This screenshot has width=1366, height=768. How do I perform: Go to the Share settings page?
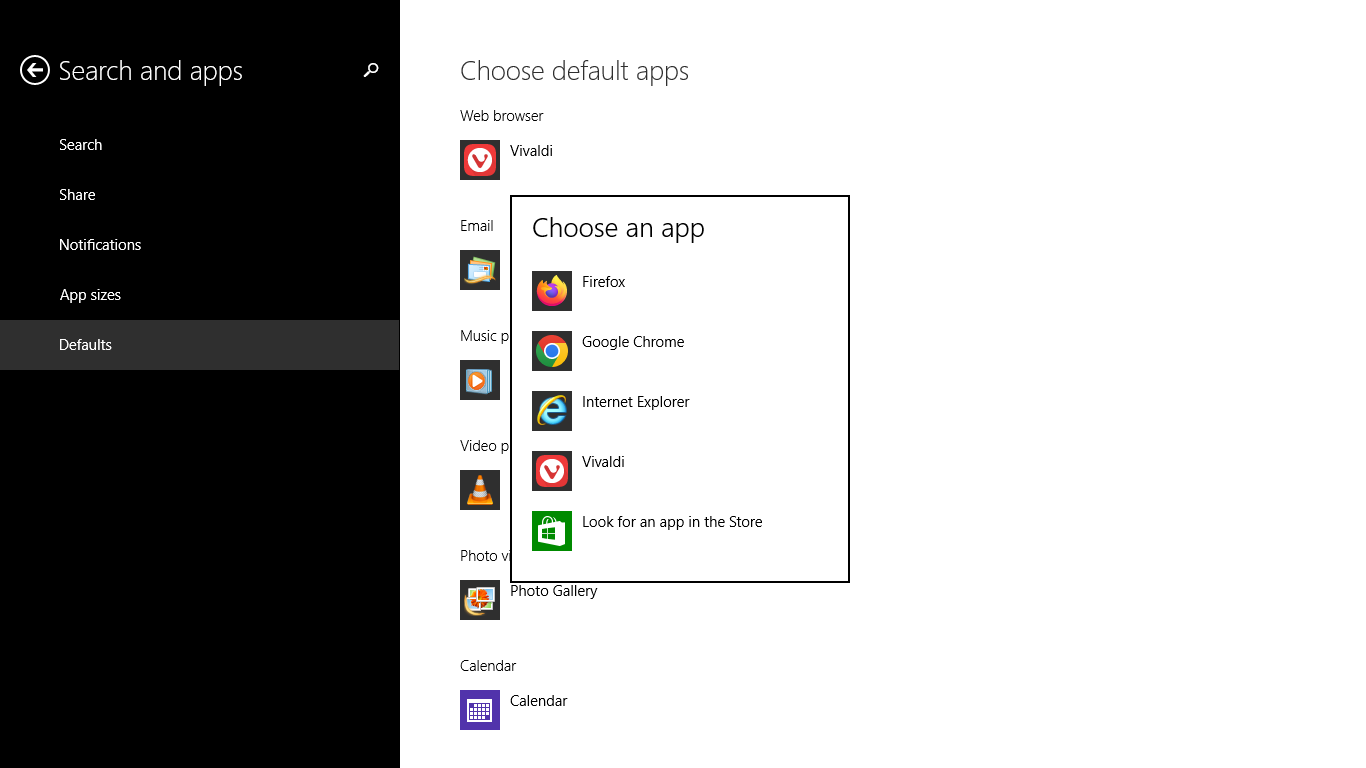coord(77,194)
